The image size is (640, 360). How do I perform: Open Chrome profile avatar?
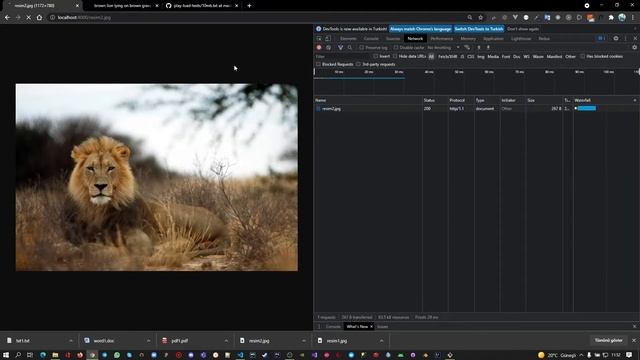point(622,18)
